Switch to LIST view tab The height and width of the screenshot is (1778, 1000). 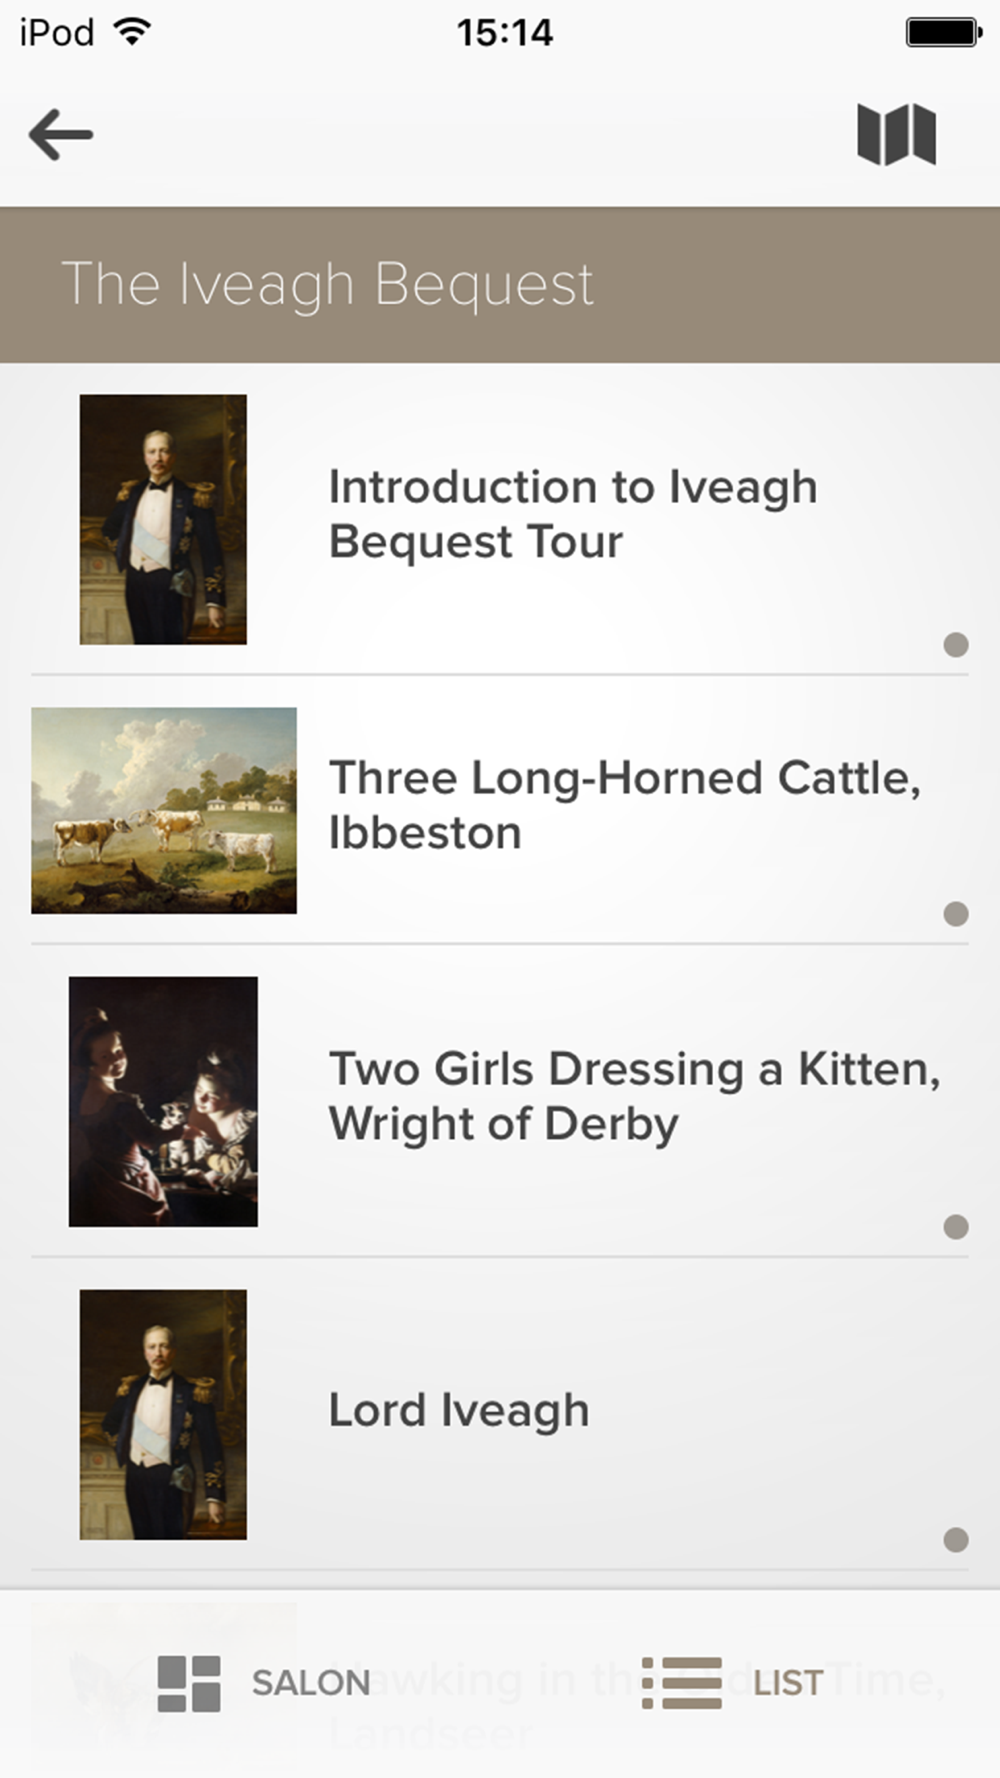pyautogui.click(x=788, y=1683)
